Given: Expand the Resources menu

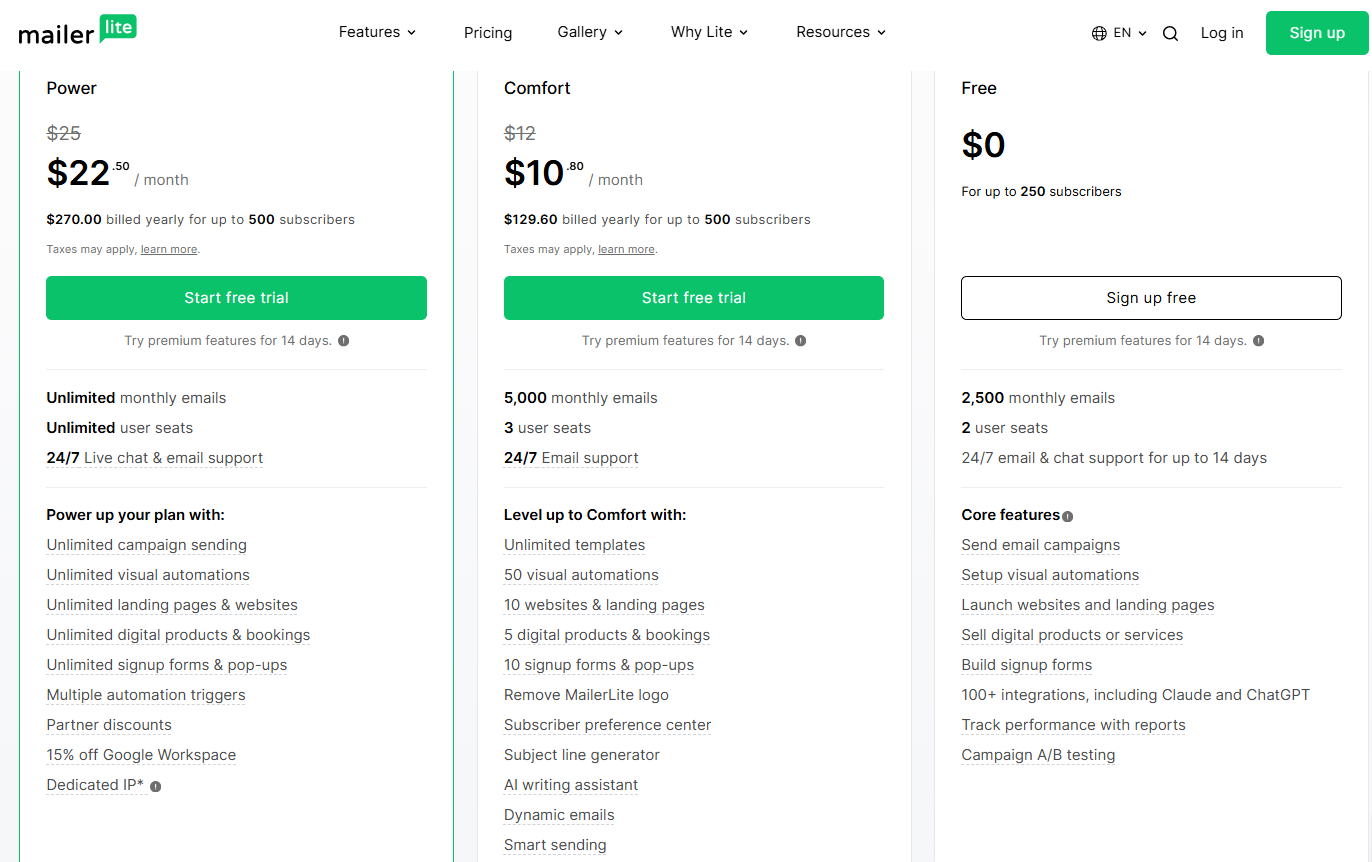Looking at the screenshot, I should click(841, 32).
